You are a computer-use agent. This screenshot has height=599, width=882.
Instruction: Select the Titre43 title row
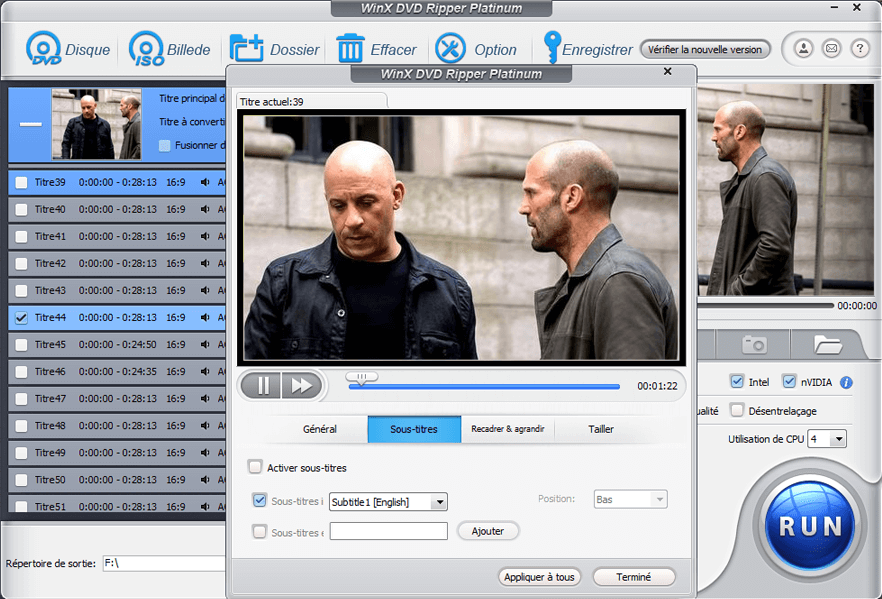[x=117, y=291]
